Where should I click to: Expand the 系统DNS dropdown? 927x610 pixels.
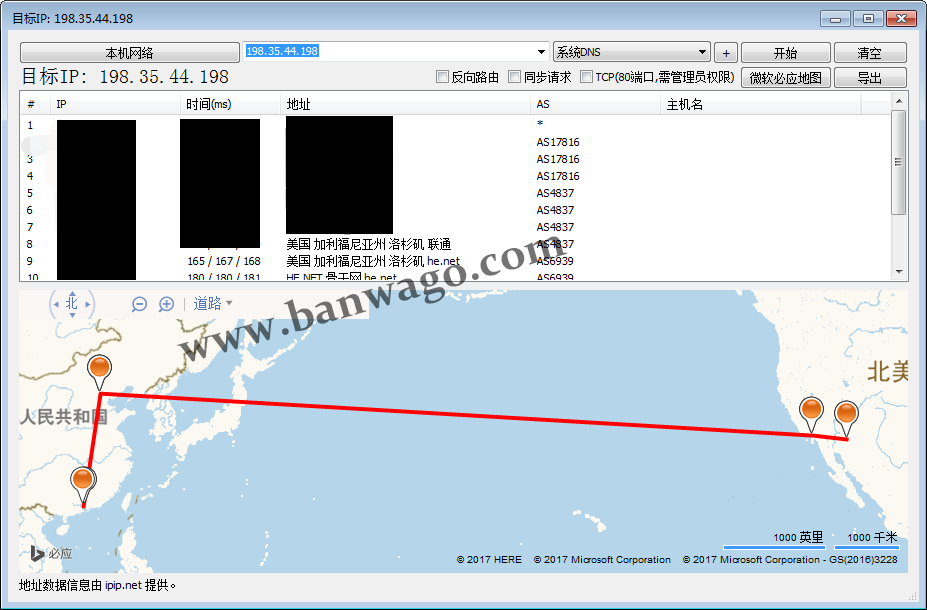703,52
